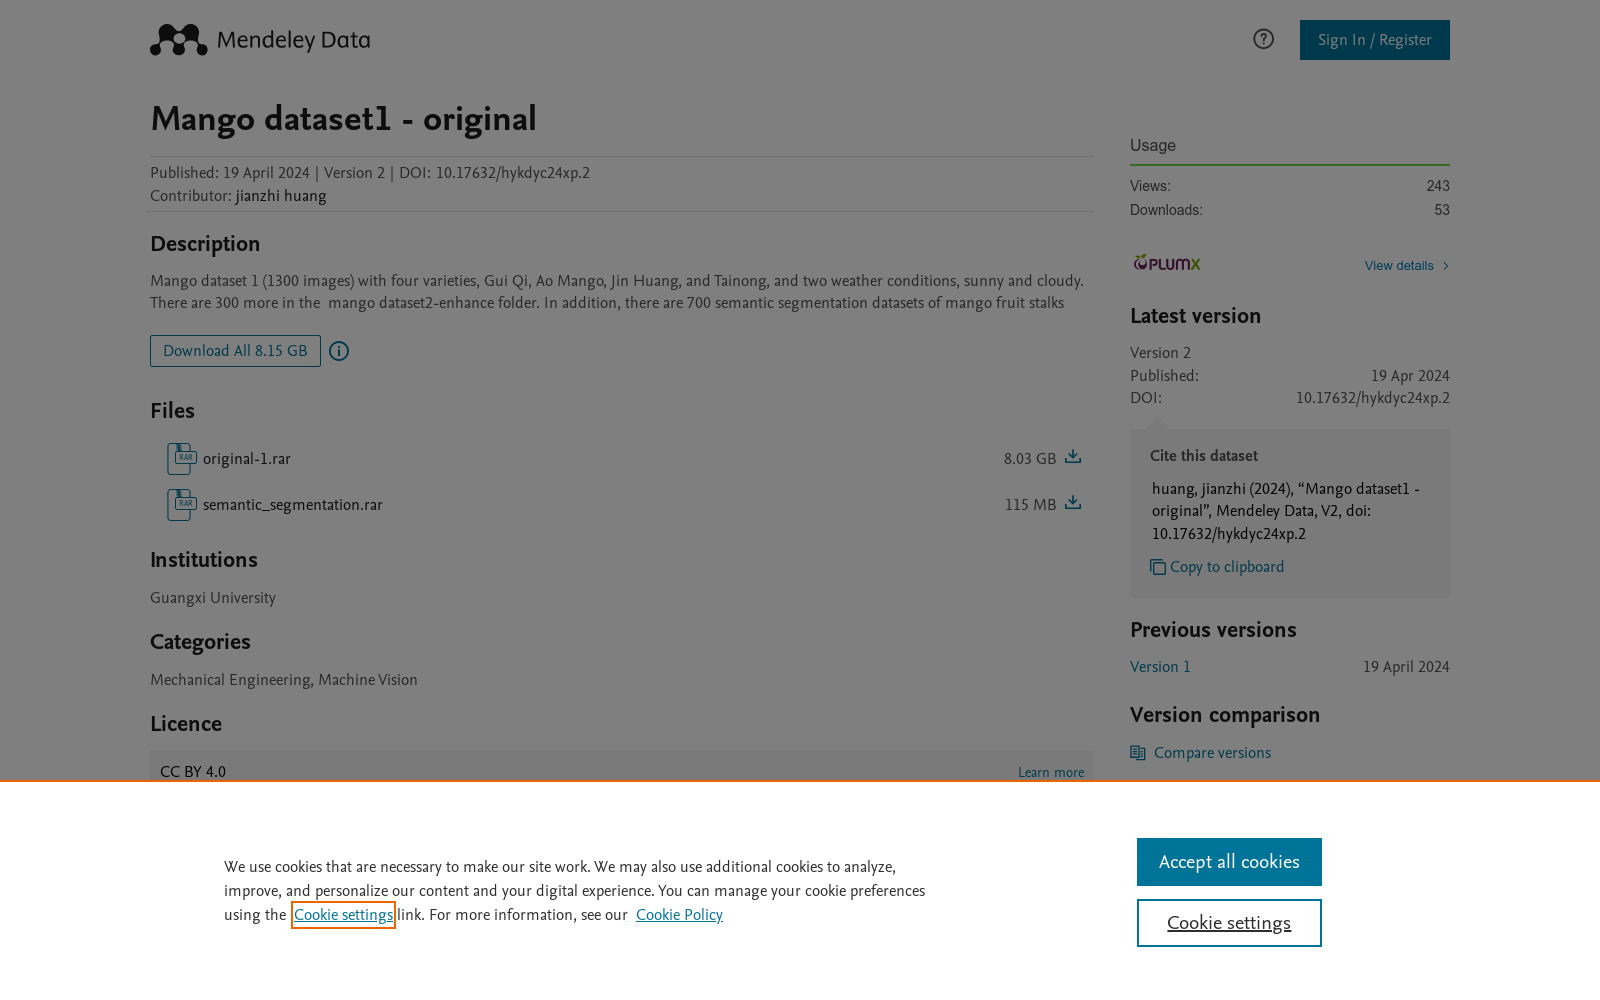Click contributor name jianzhi huang

click(x=281, y=196)
